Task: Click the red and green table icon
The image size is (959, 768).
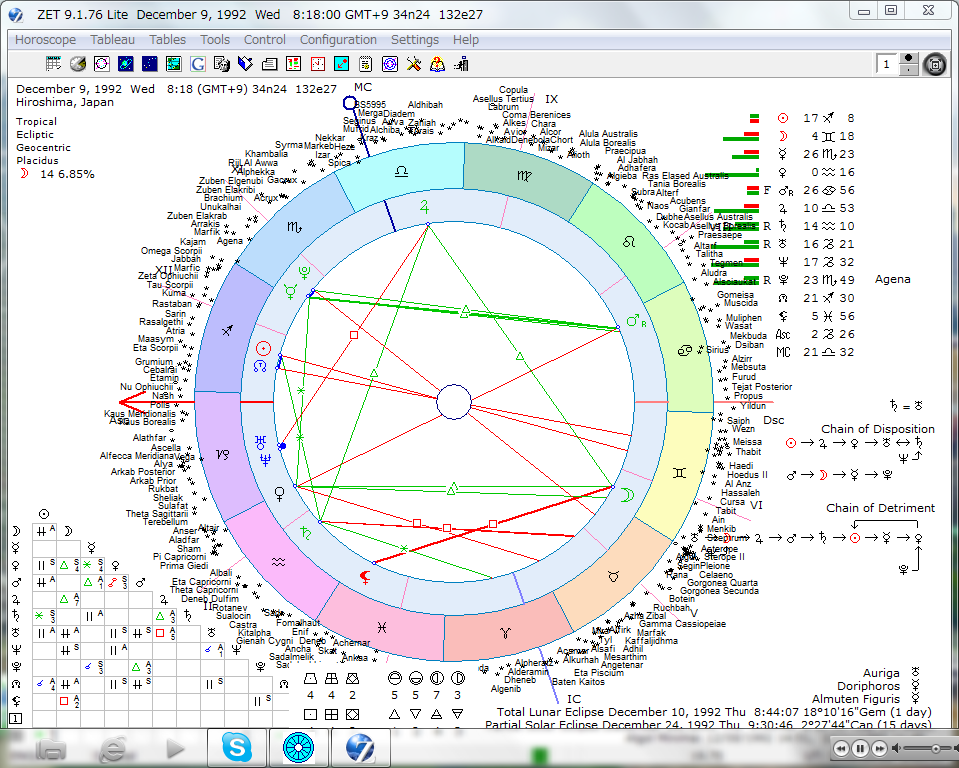Action: click(x=294, y=64)
